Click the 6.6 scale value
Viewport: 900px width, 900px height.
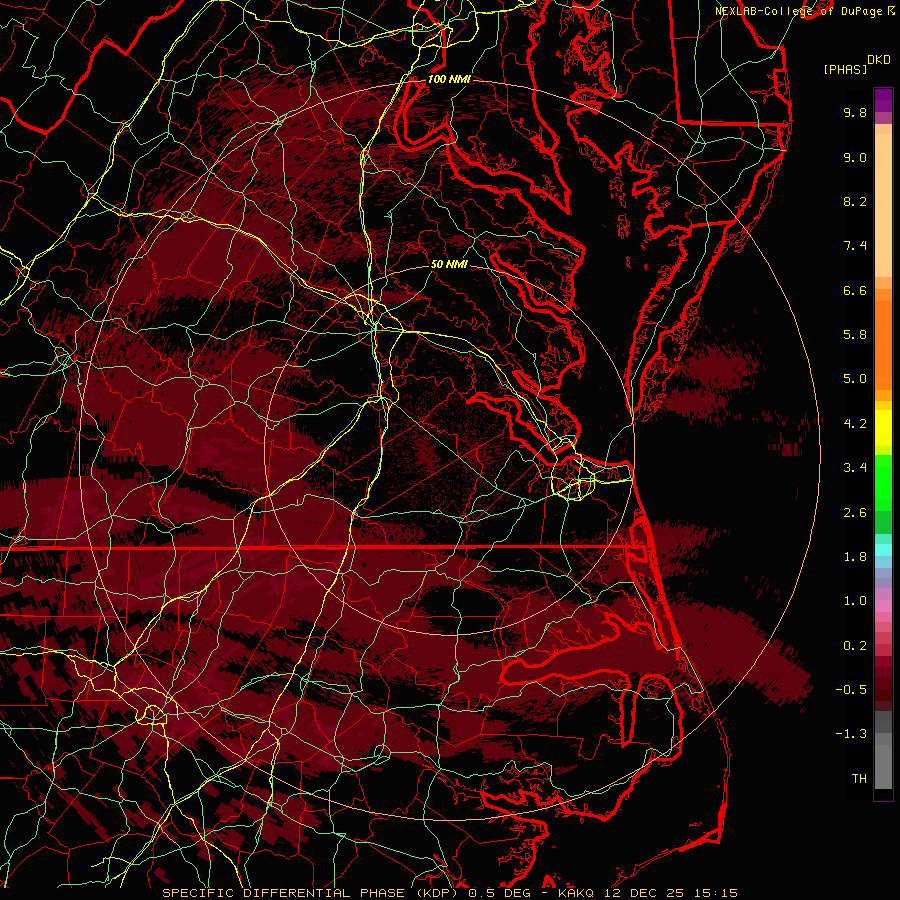[x=855, y=290]
